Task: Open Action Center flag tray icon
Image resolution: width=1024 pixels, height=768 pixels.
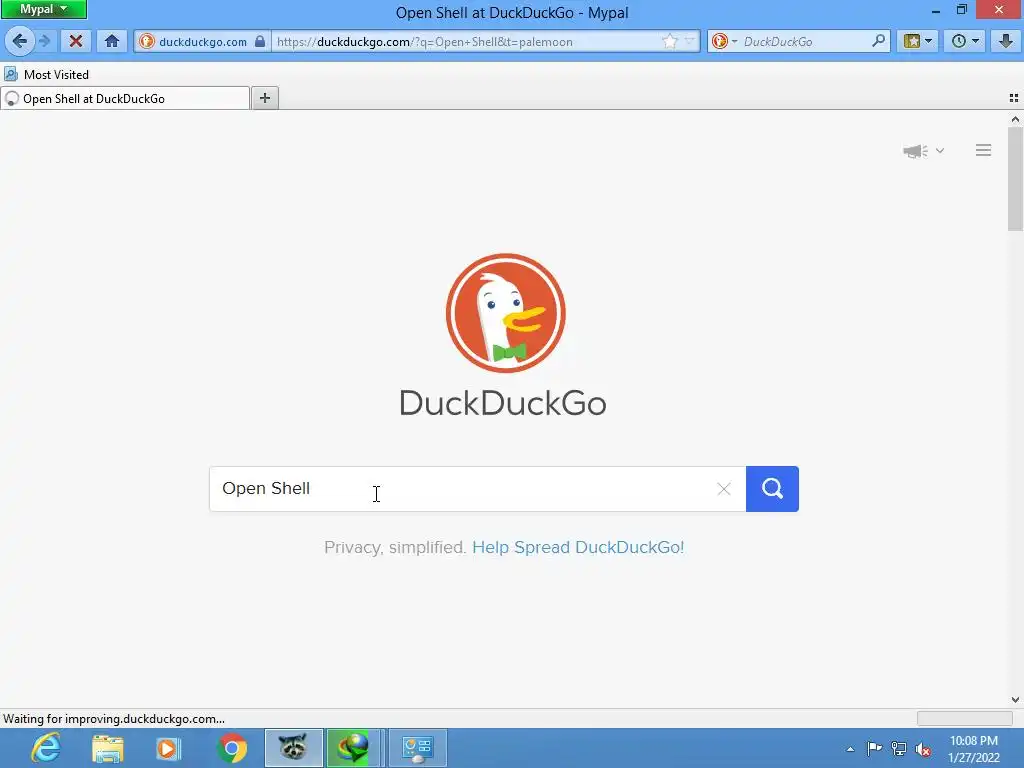Action: coord(874,748)
